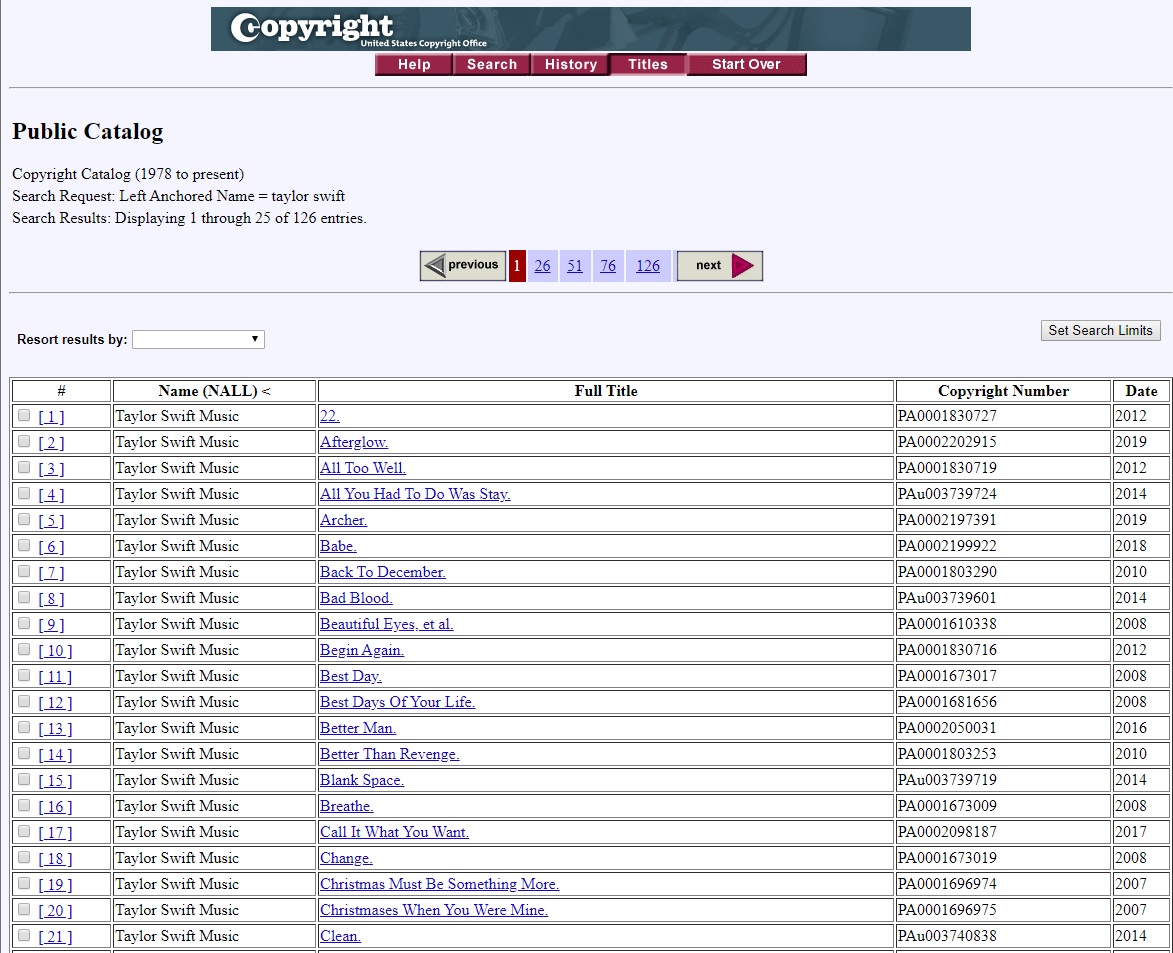
Task: Click entry number link [ 16 ]
Action: 55,806
